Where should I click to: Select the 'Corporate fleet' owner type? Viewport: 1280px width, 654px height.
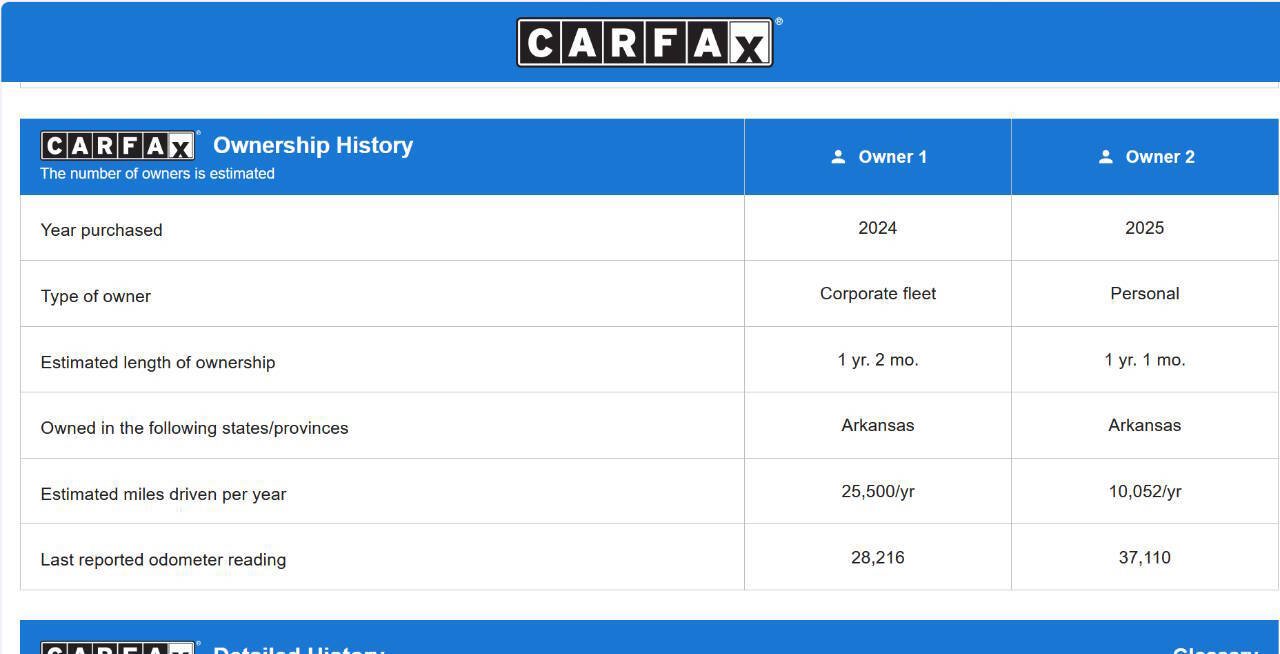(x=878, y=294)
